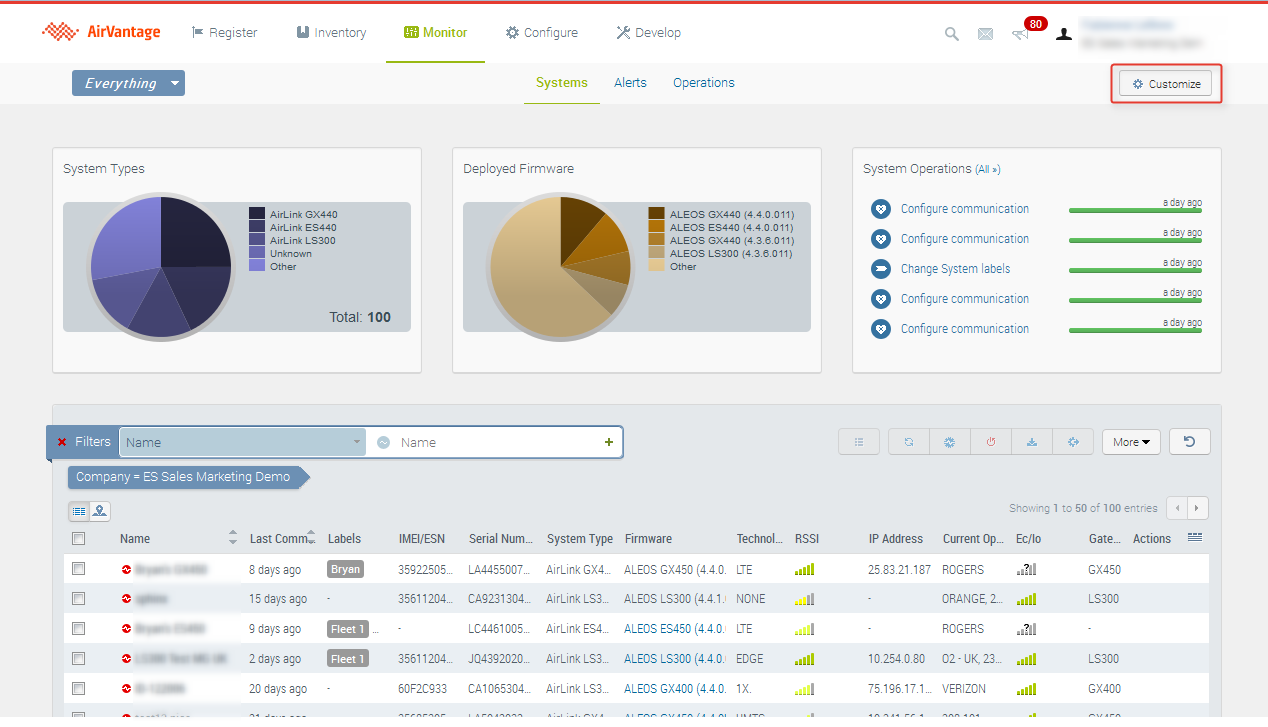
Task: Open the Change System labels link
Action: click(955, 269)
